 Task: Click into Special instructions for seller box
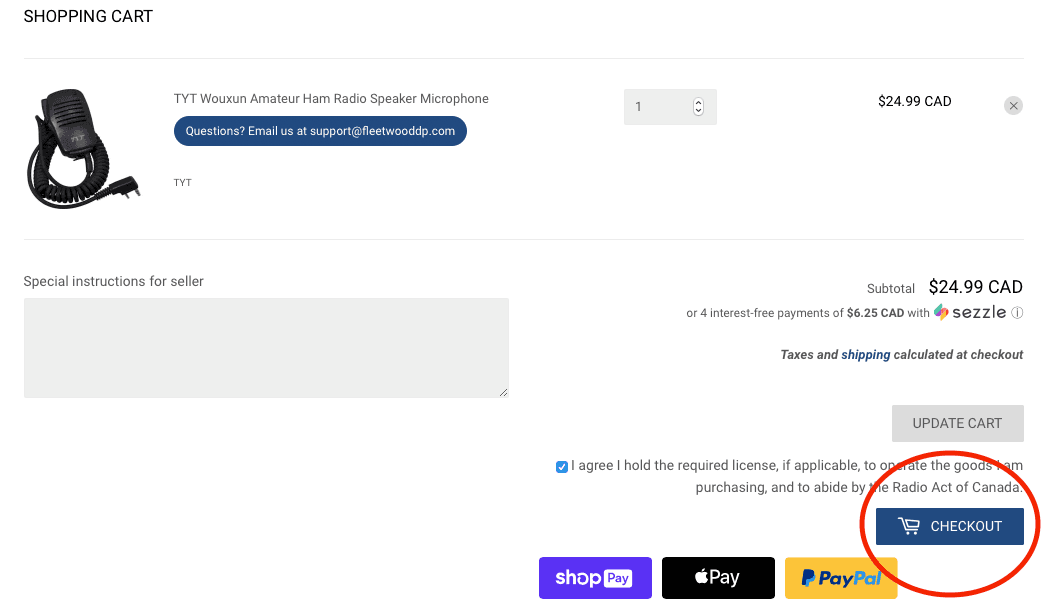point(266,347)
